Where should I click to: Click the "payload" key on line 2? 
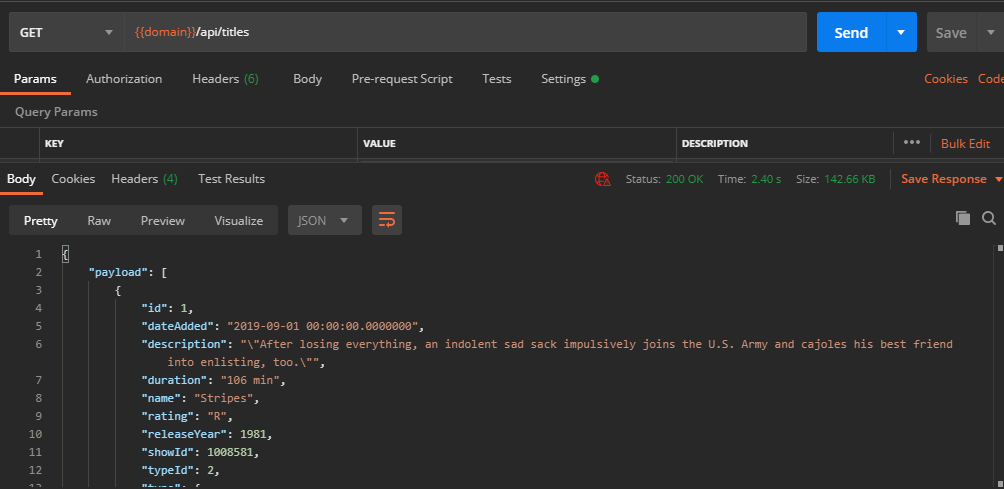pyautogui.click(x=118, y=273)
